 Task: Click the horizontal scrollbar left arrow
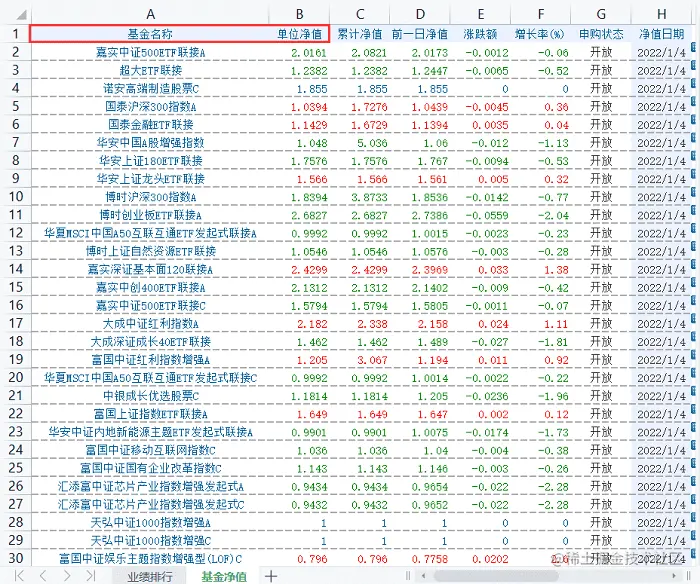[423, 576]
